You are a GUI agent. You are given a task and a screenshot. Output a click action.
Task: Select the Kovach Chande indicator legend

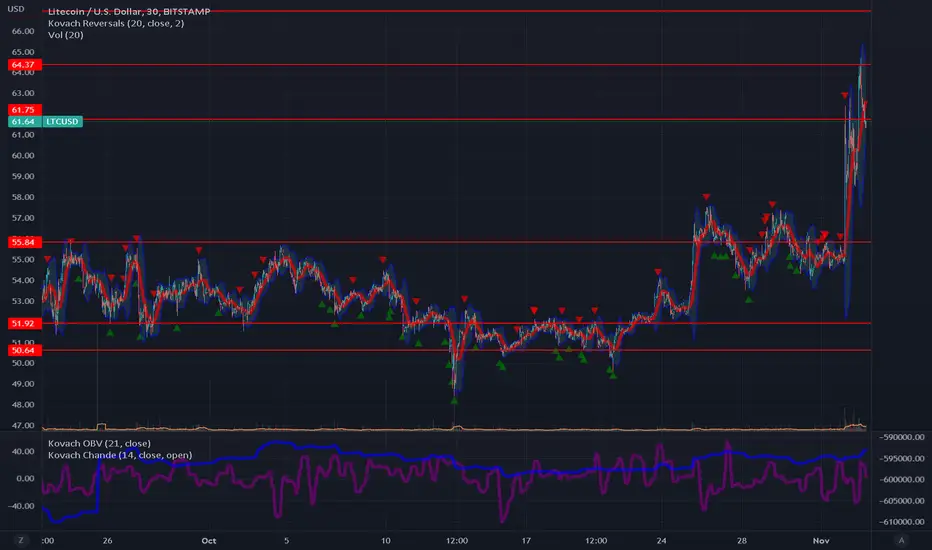(120, 455)
